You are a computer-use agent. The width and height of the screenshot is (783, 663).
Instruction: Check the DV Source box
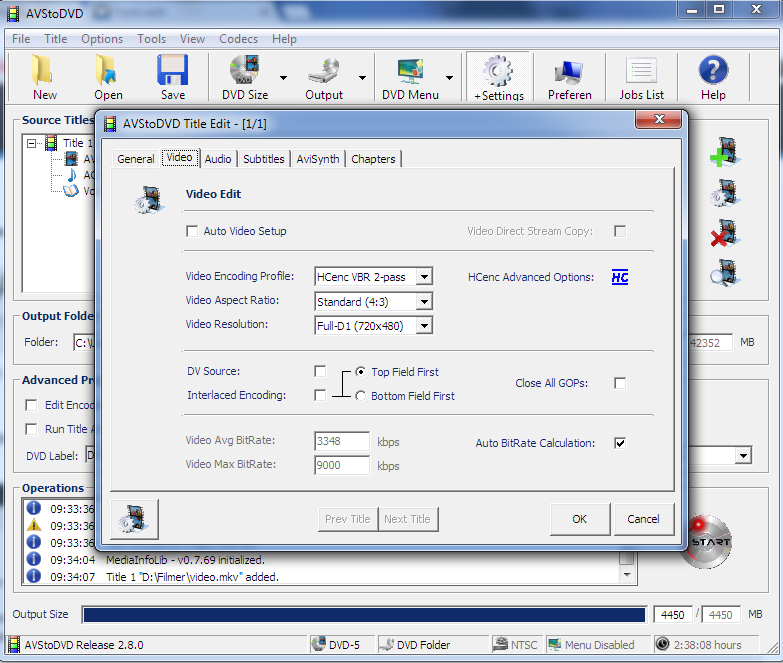point(320,371)
